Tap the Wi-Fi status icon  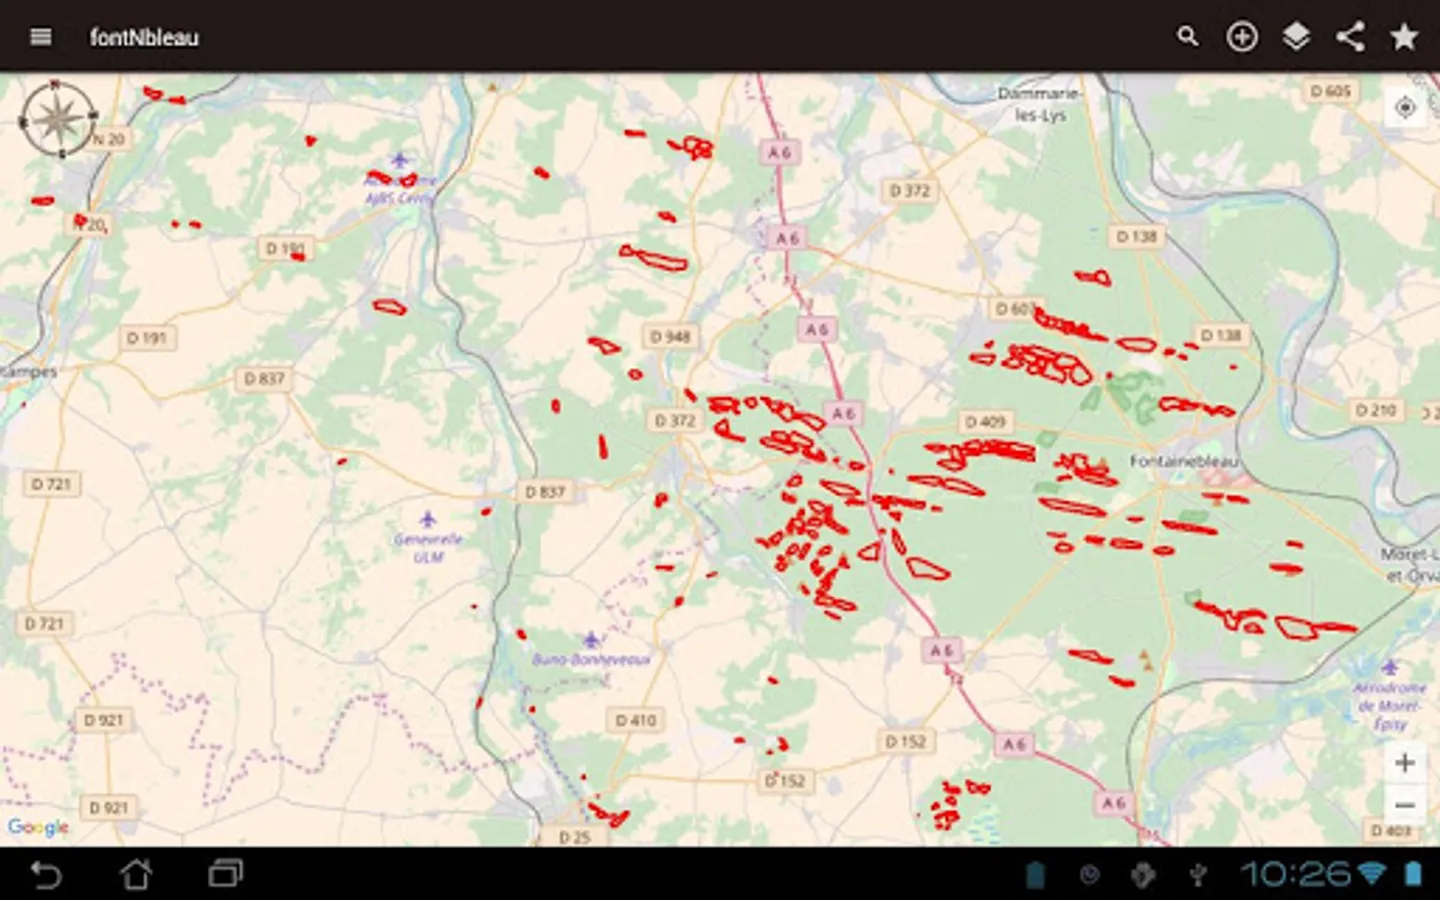point(1372,874)
